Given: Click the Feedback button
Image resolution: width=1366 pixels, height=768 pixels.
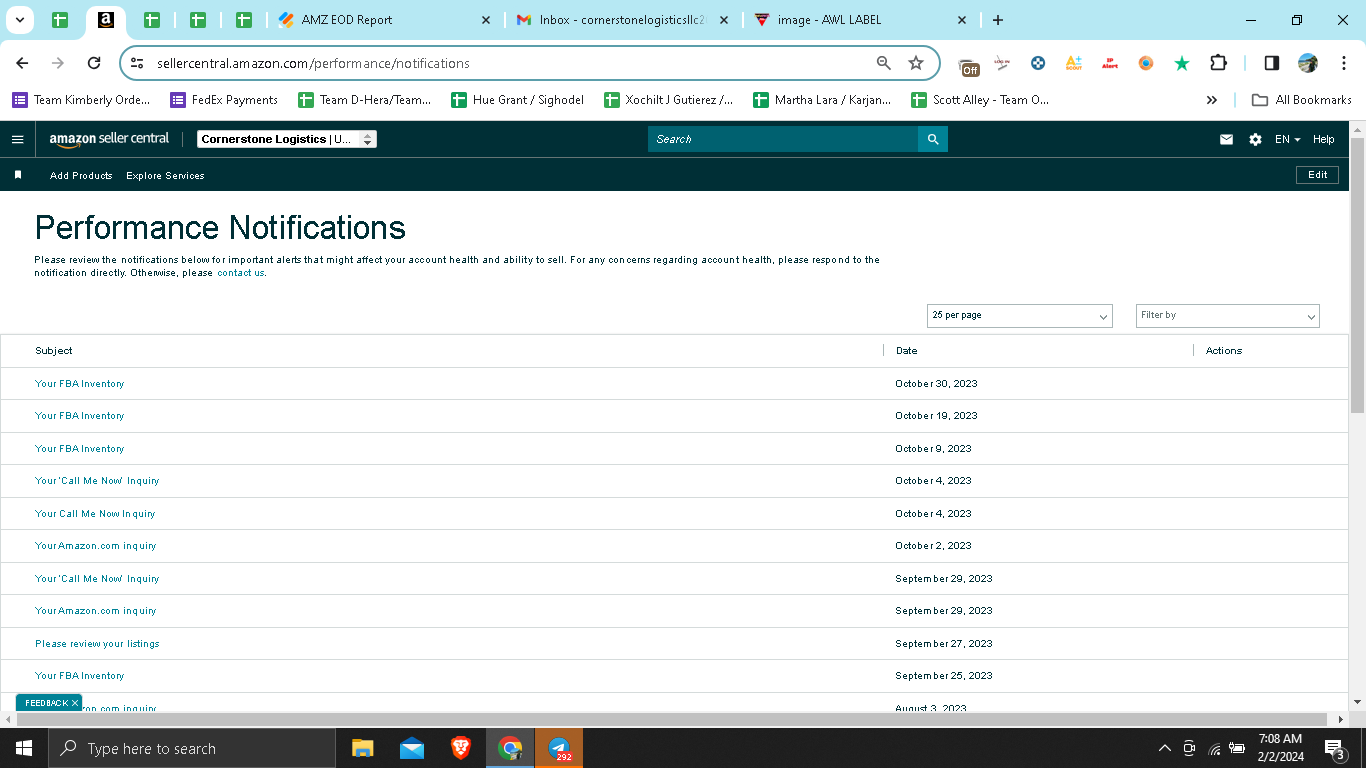Looking at the screenshot, I should tap(47, 703).
